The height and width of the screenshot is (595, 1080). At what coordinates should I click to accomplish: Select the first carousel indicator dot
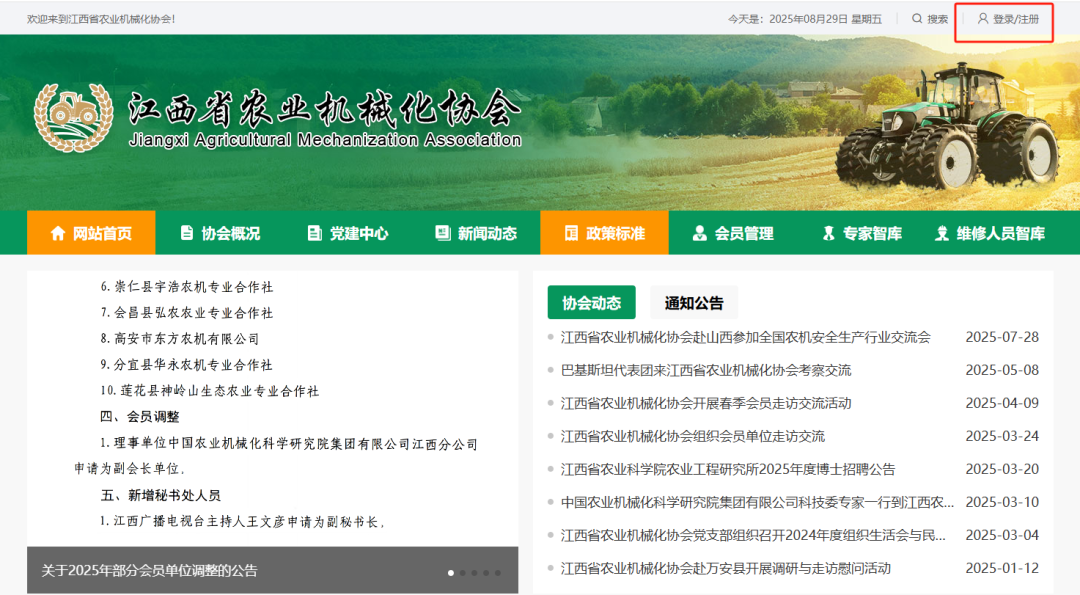point(451,573)
